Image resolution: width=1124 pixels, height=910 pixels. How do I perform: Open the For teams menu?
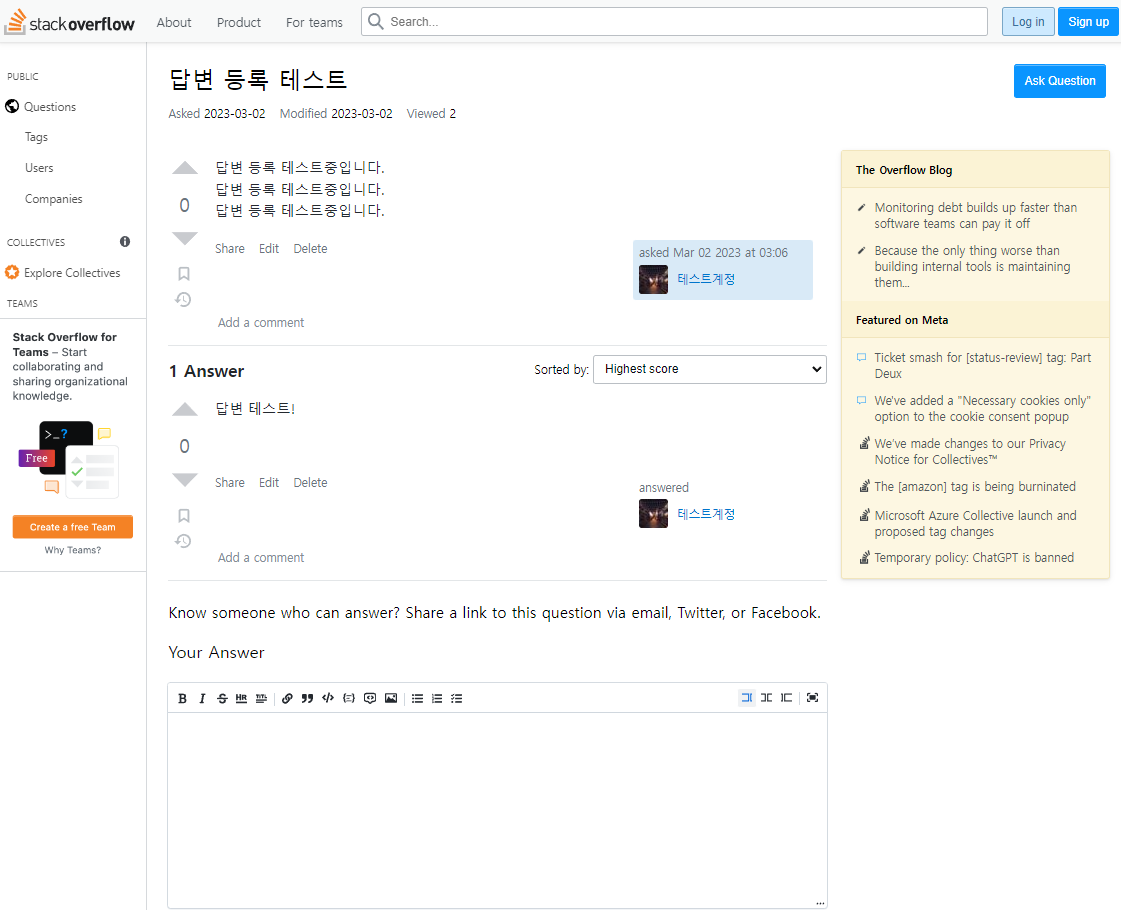point(314,22)
